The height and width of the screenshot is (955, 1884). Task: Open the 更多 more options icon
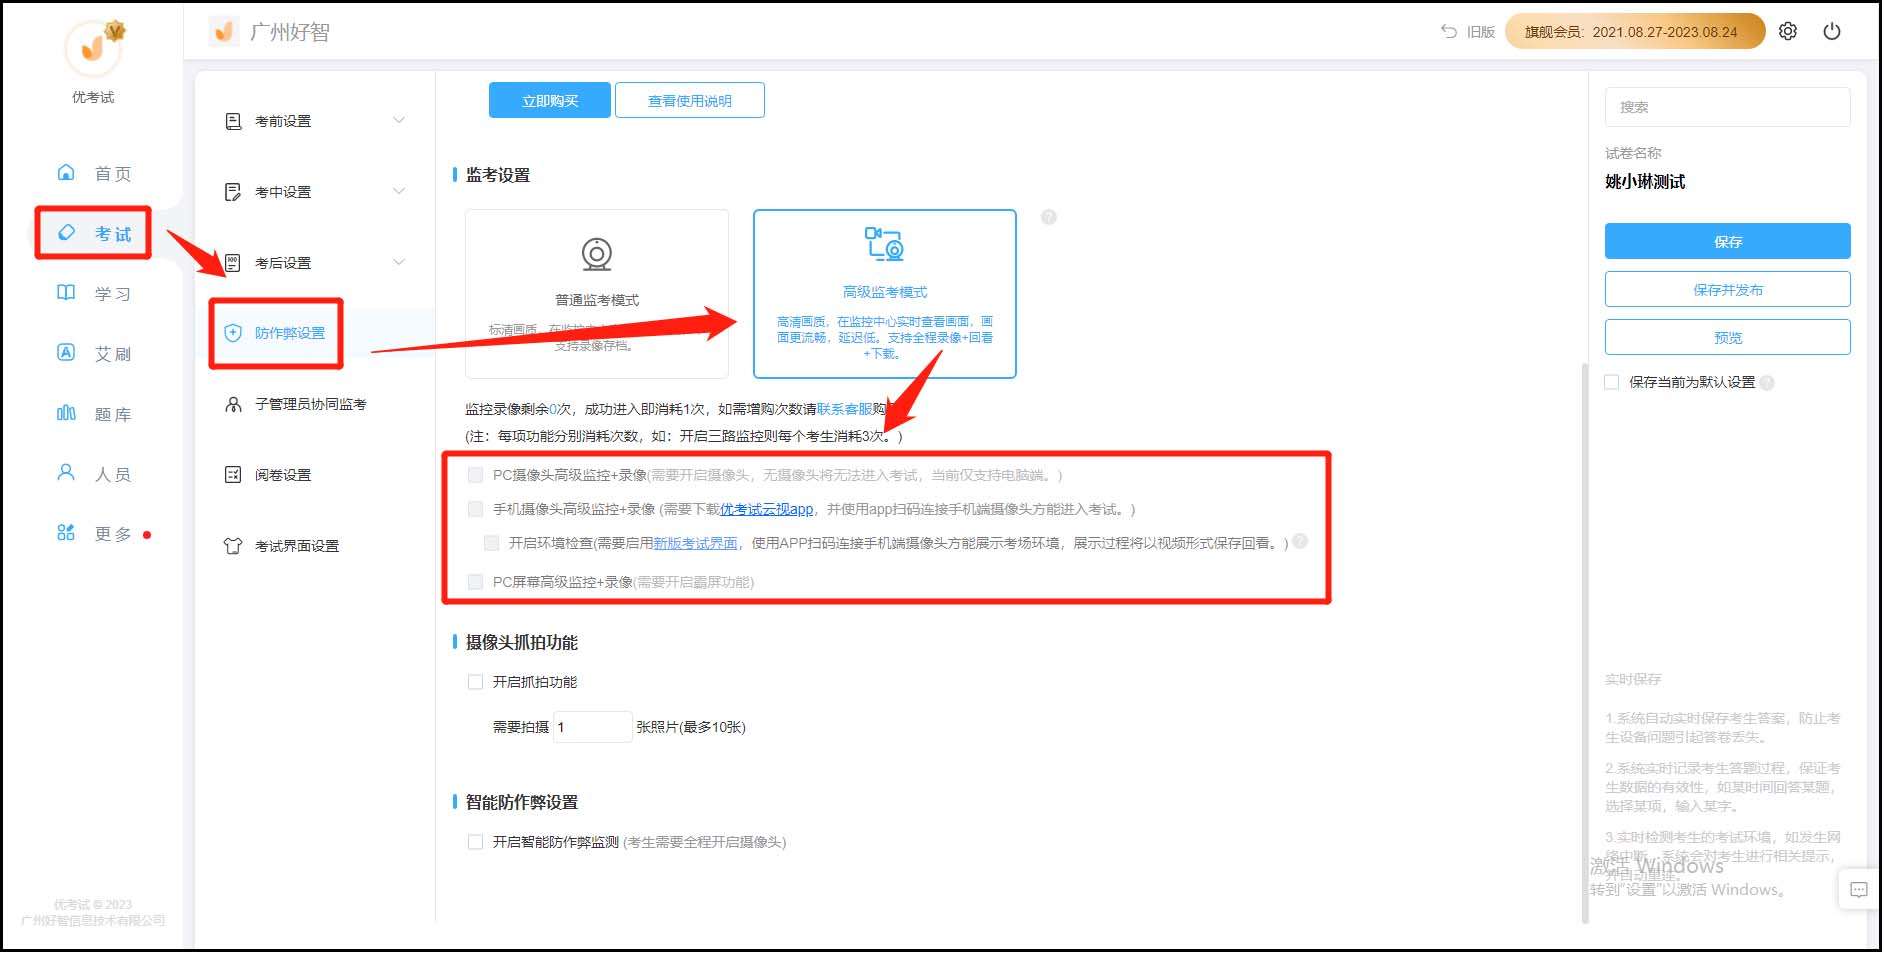[65, 532]
